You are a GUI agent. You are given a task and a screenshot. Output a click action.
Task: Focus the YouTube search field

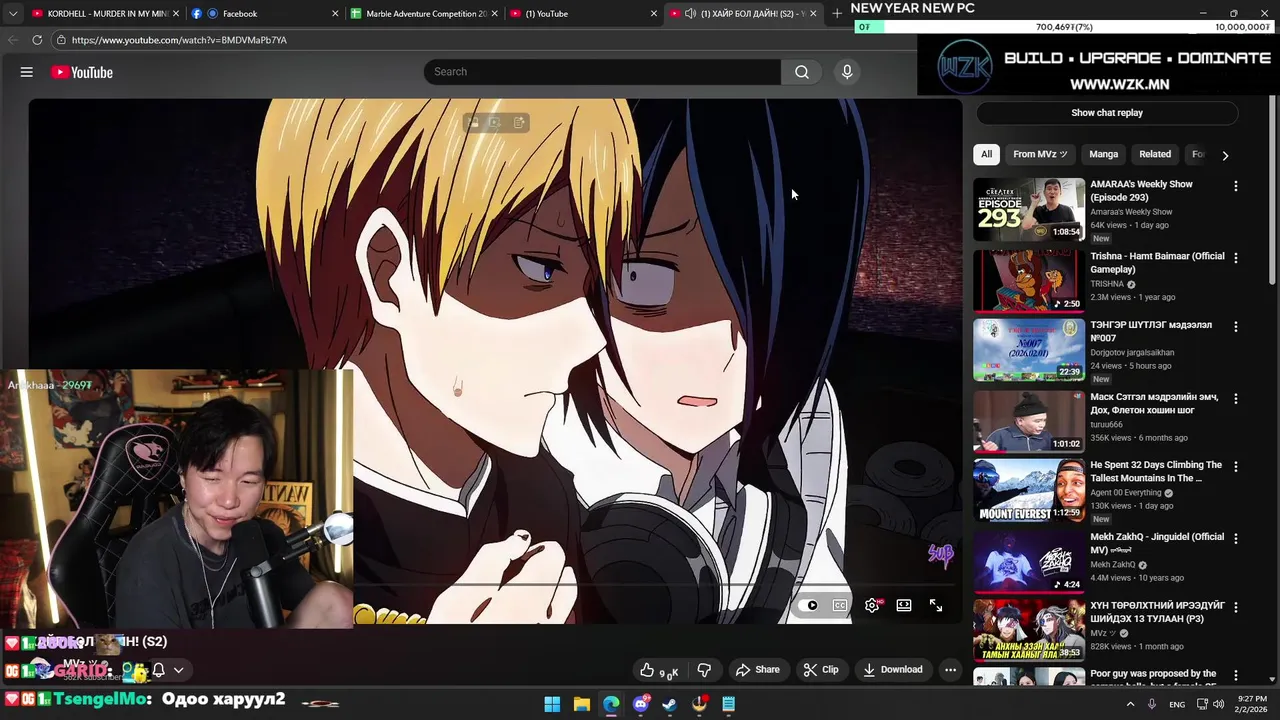602,72
